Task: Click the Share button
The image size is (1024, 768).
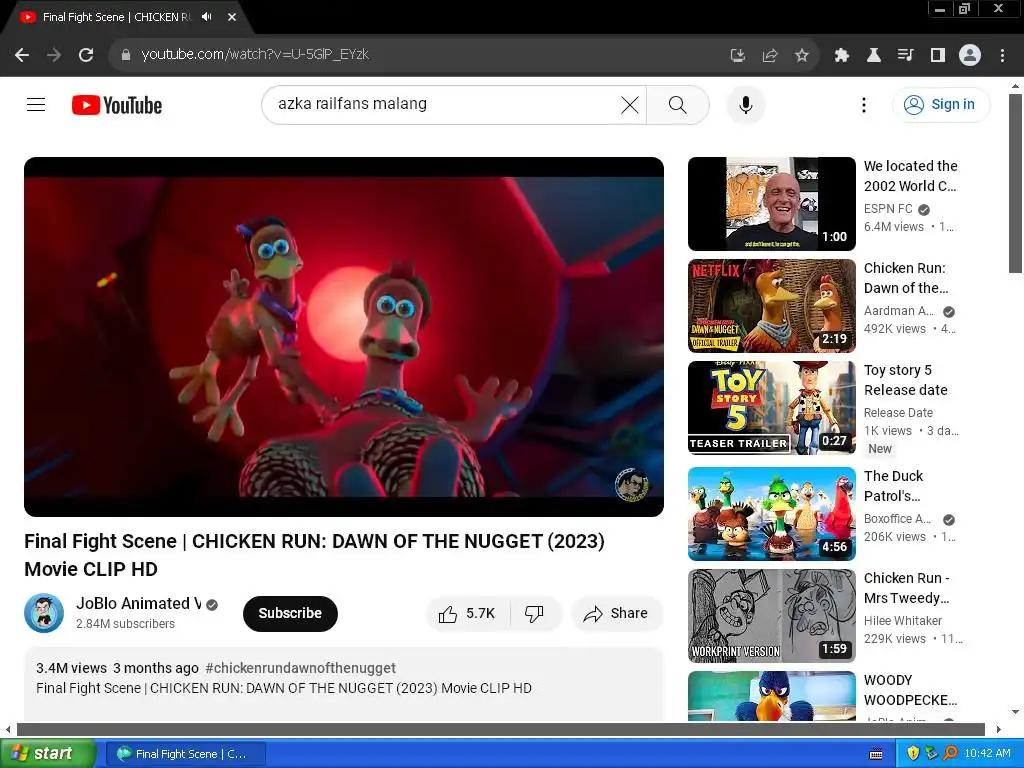Action: tap(616, 614)
